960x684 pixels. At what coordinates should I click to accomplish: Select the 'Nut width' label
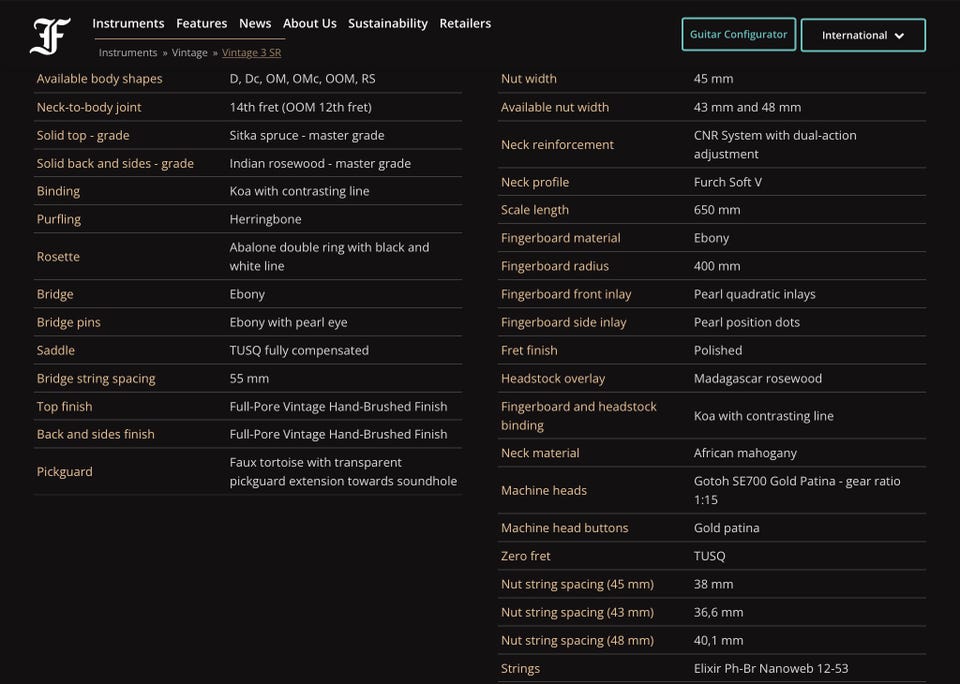(x=528, y=79)
